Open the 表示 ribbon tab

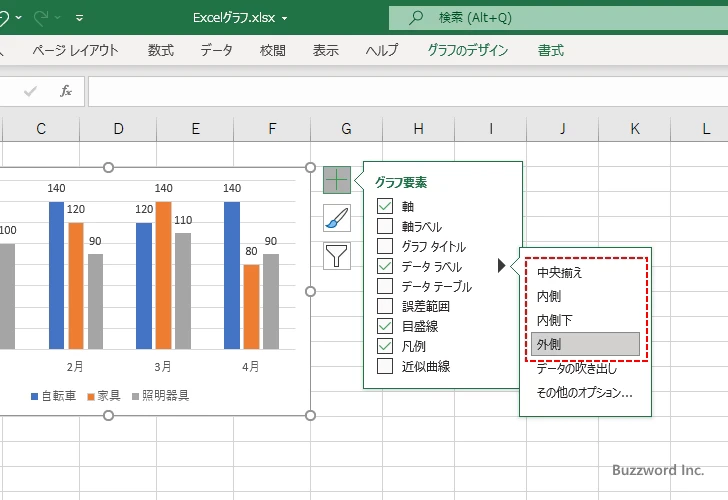(325, 50)
